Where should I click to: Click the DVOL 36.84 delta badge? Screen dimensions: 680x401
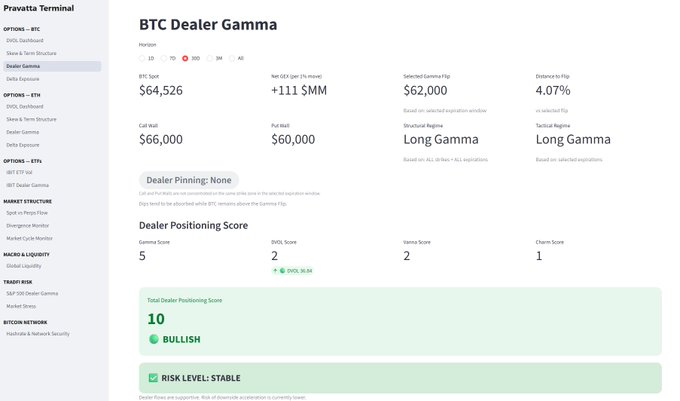coord(292,271)
